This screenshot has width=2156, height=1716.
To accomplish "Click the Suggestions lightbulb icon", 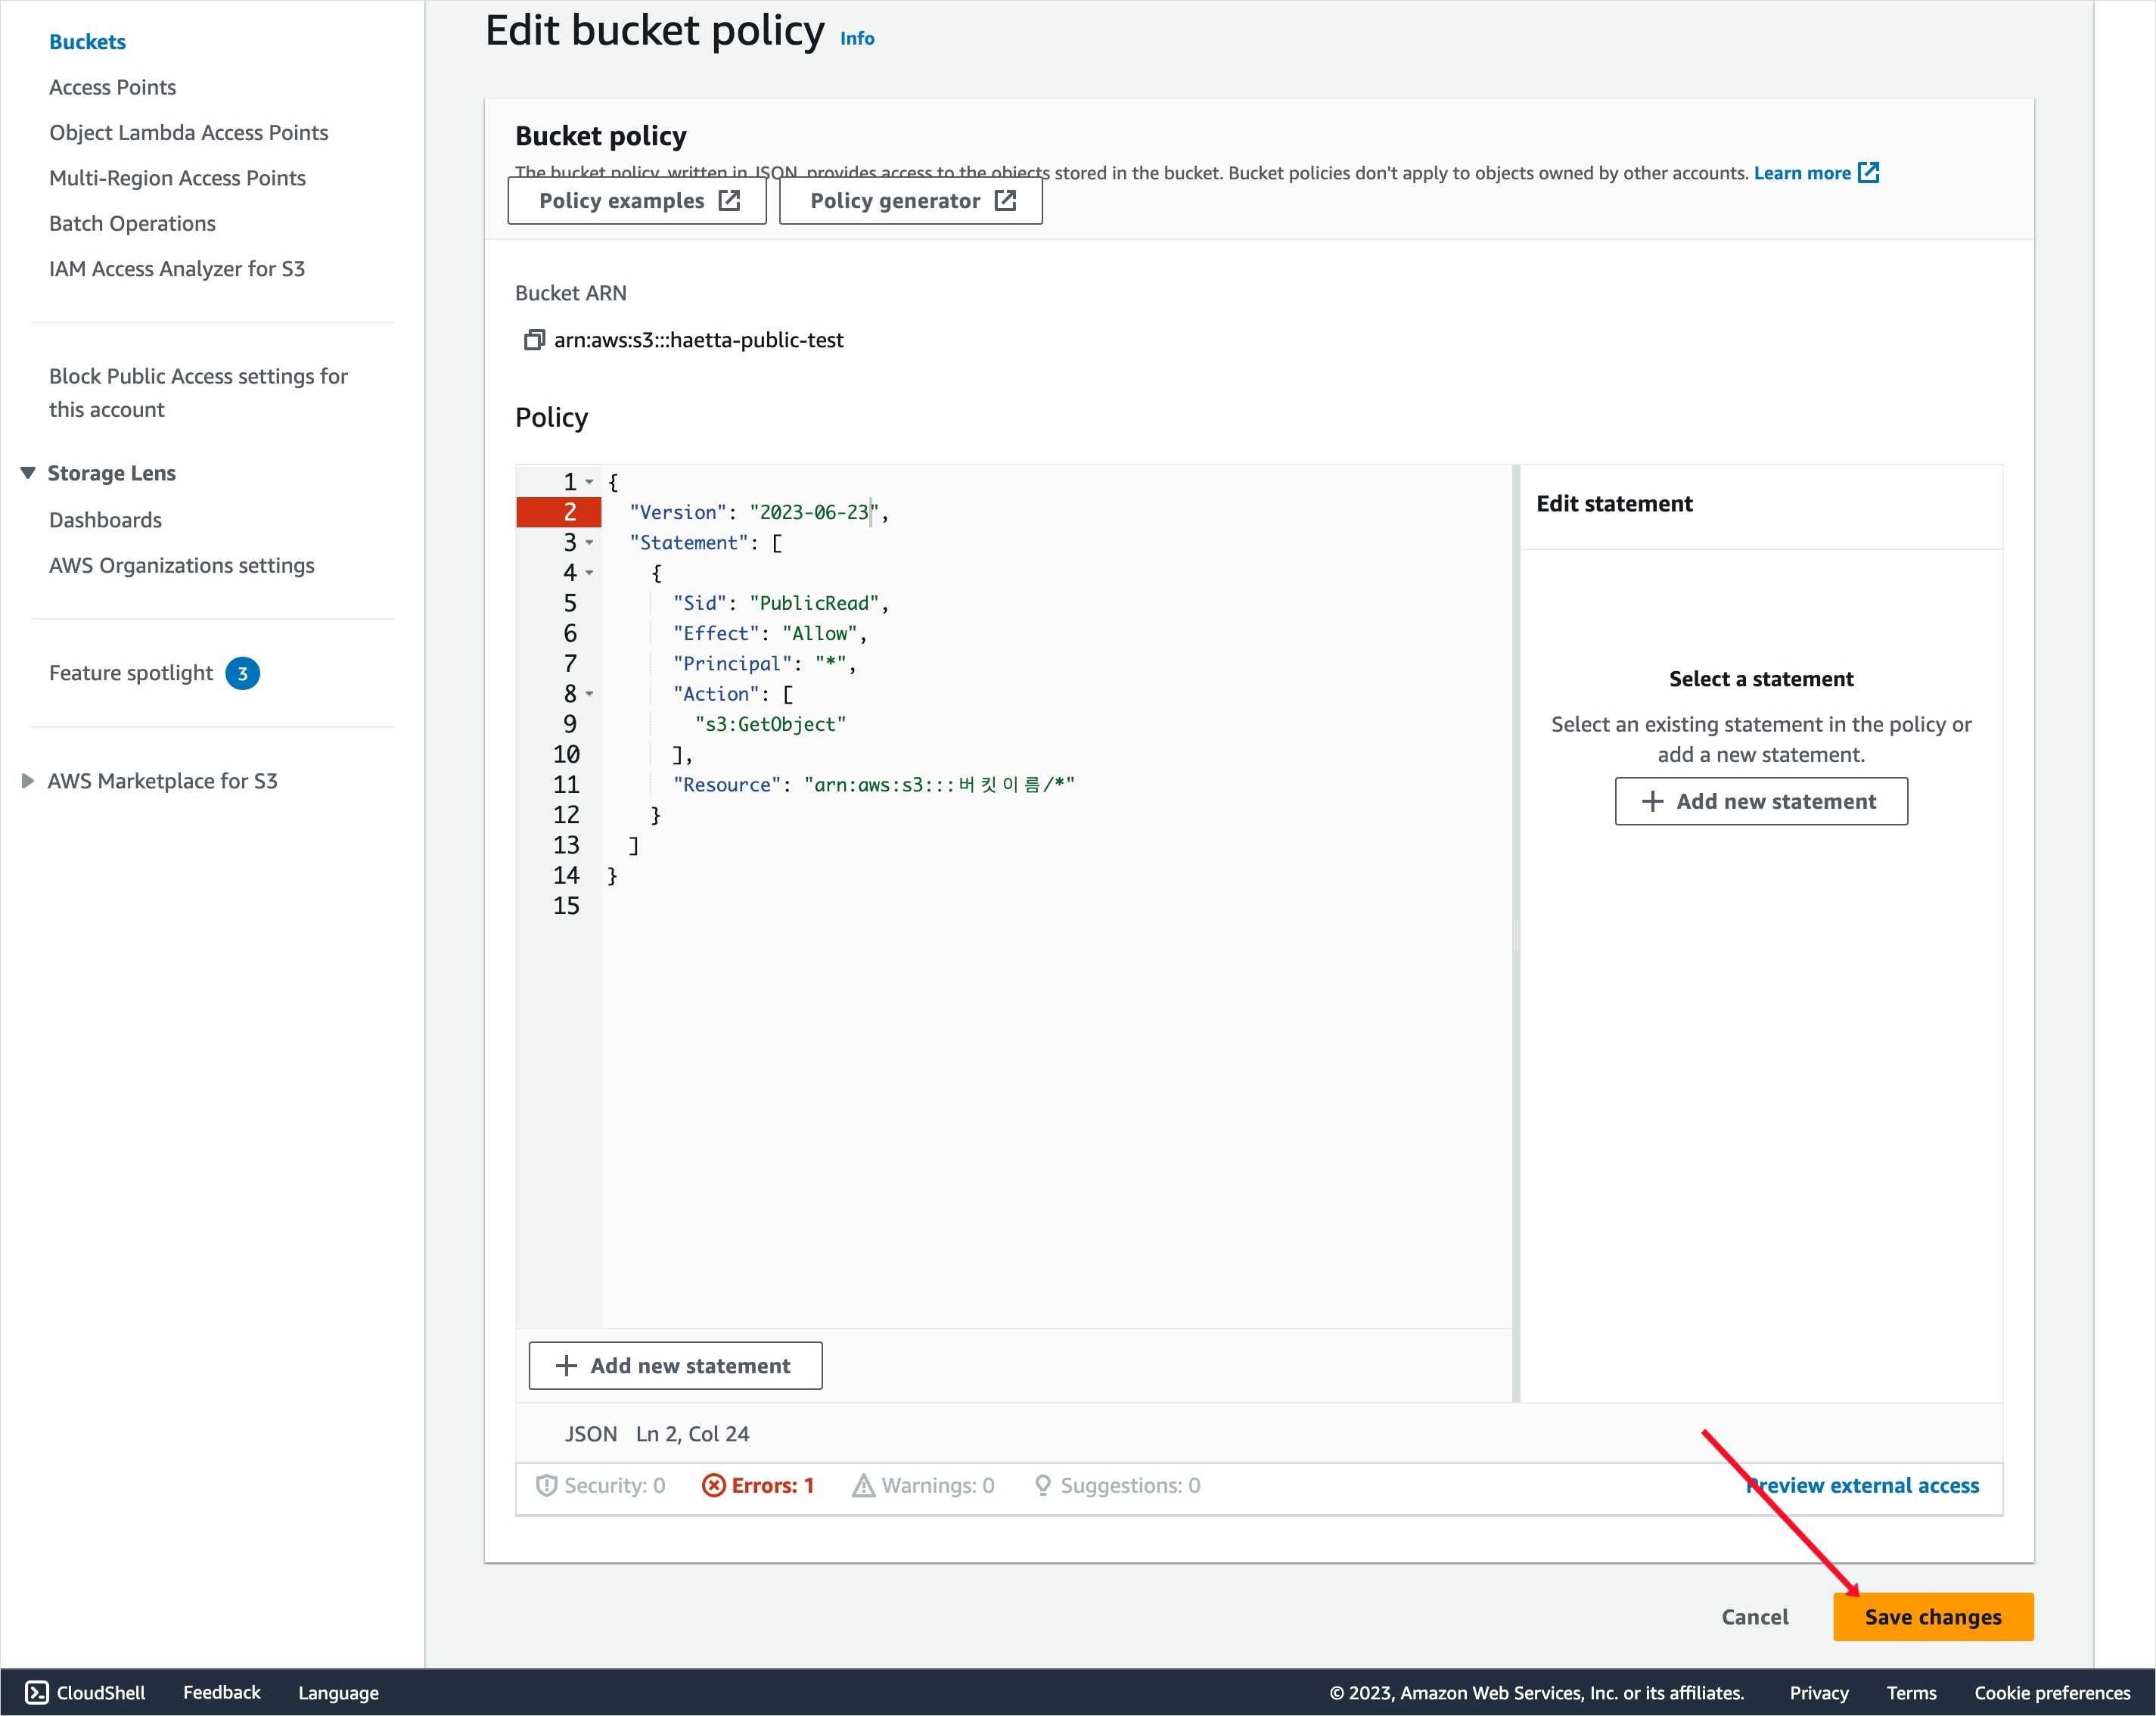I will point(1042,1485).
